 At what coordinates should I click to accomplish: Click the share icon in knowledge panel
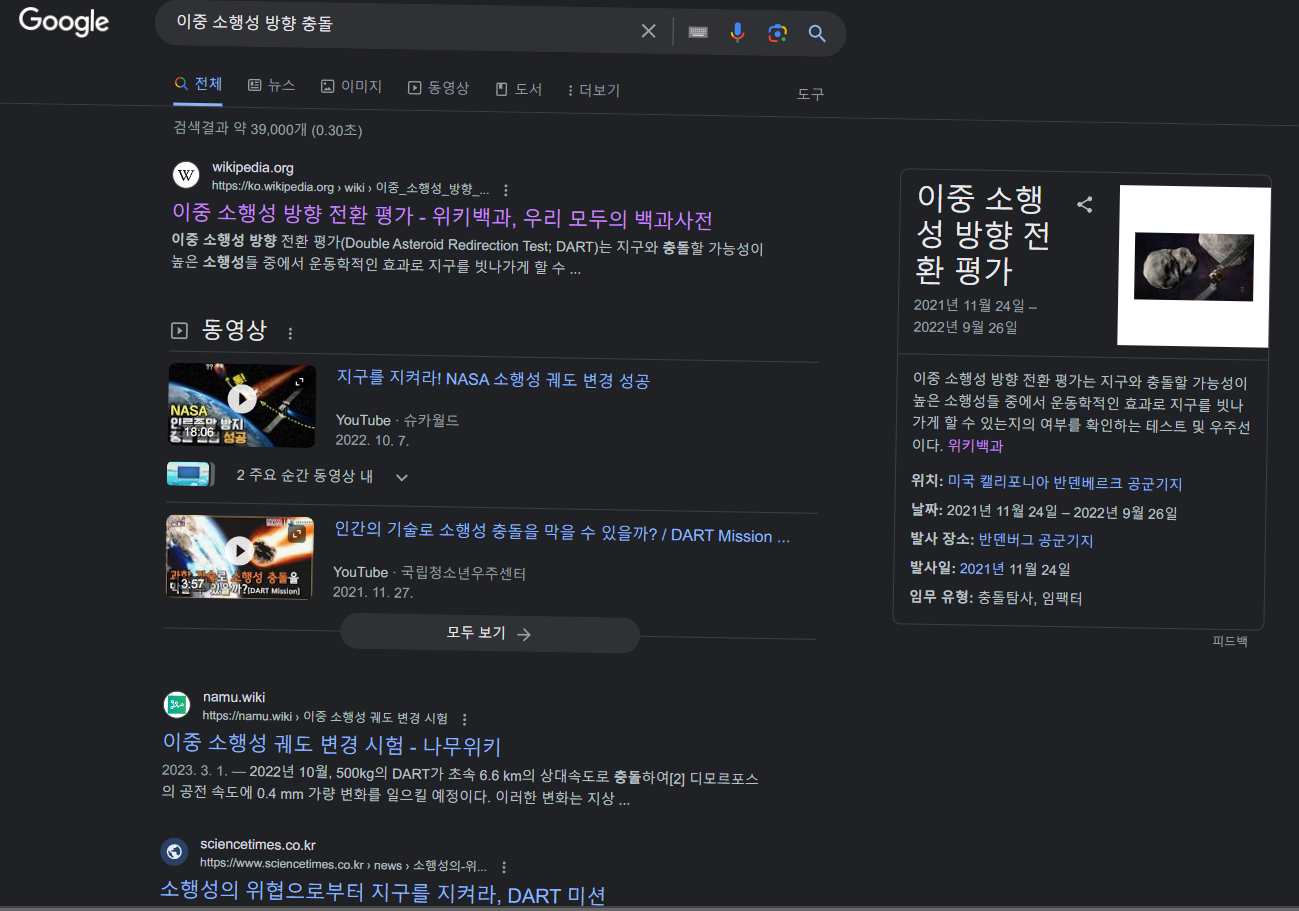1084,205
